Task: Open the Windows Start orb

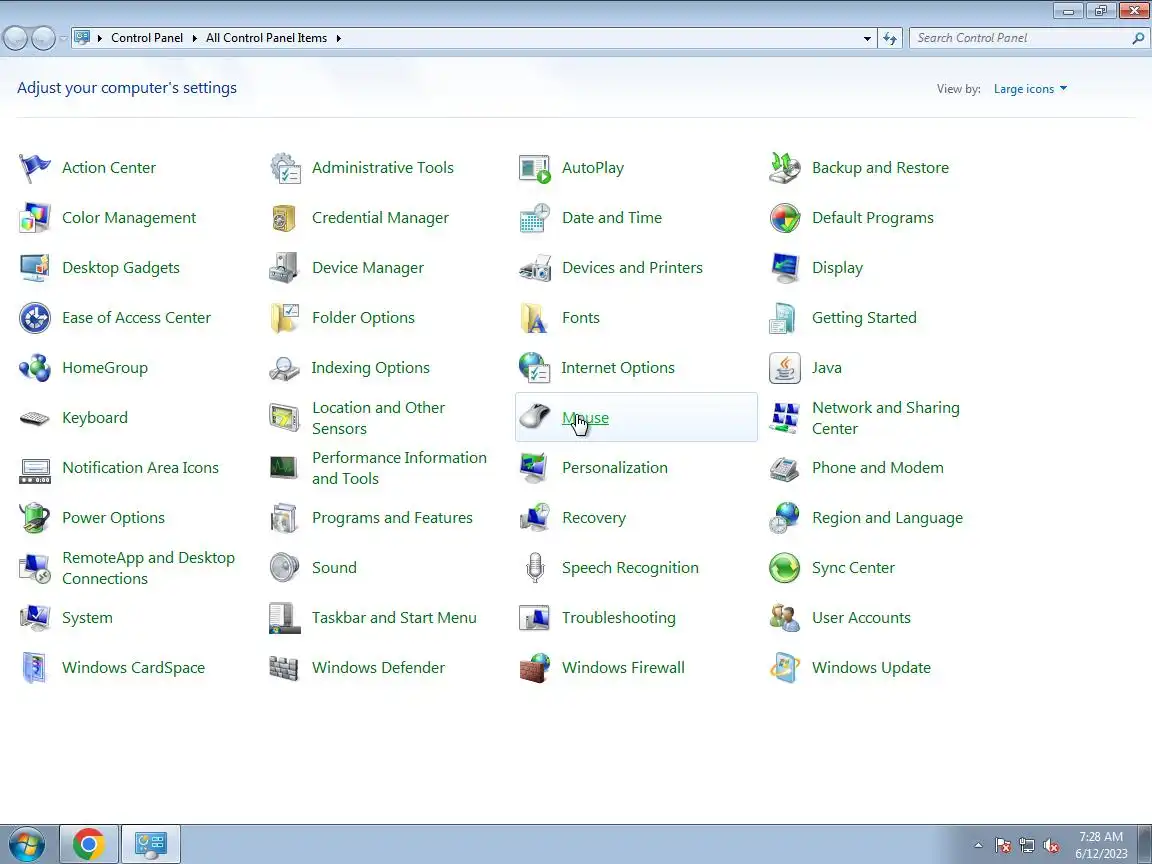Action: pos(26,845)
